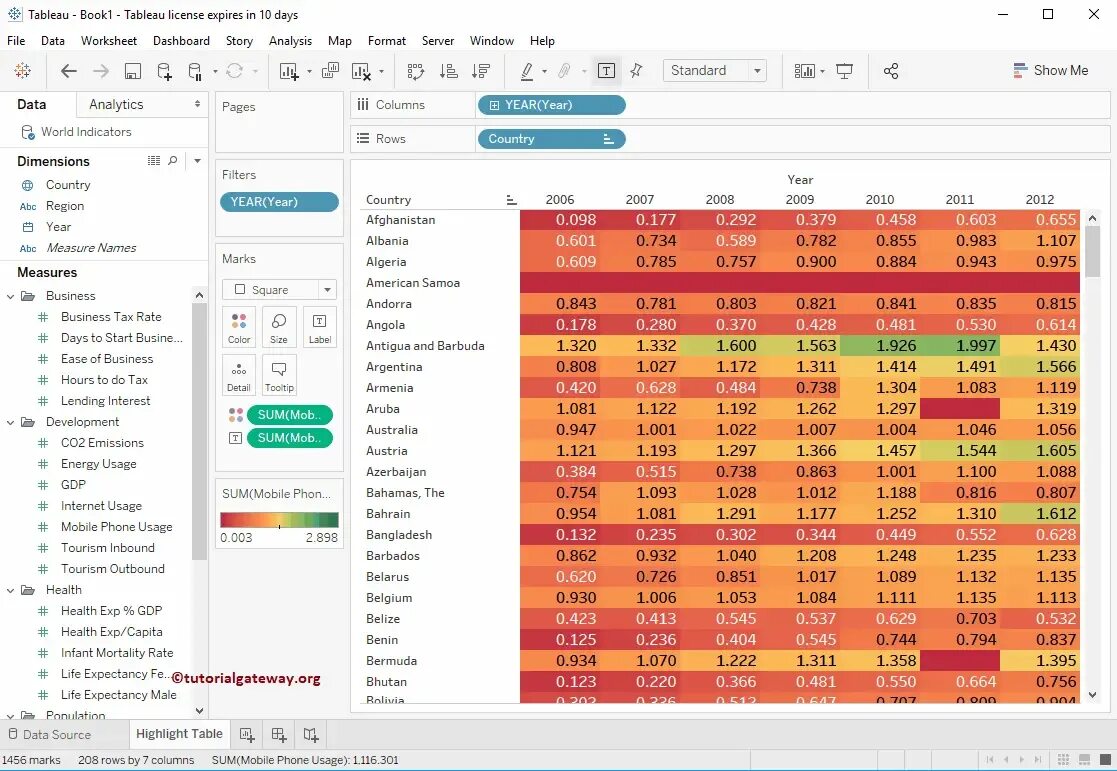Click the New Worksheet tab icon

click(x=247, y=734)
